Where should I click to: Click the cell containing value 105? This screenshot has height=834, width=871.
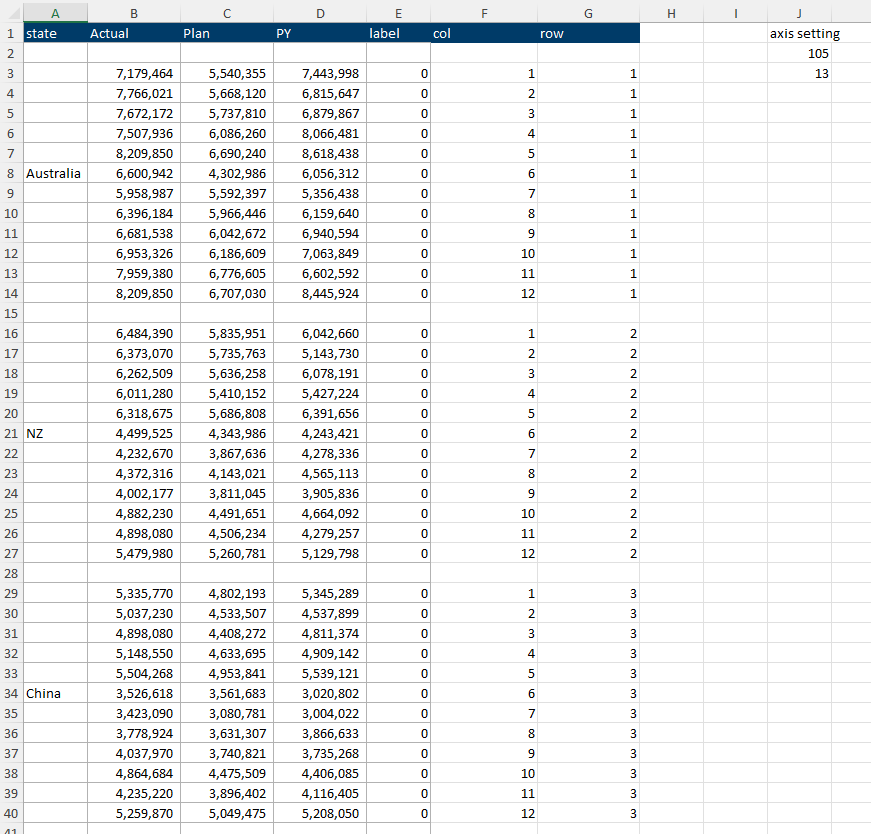coord(799,53)
